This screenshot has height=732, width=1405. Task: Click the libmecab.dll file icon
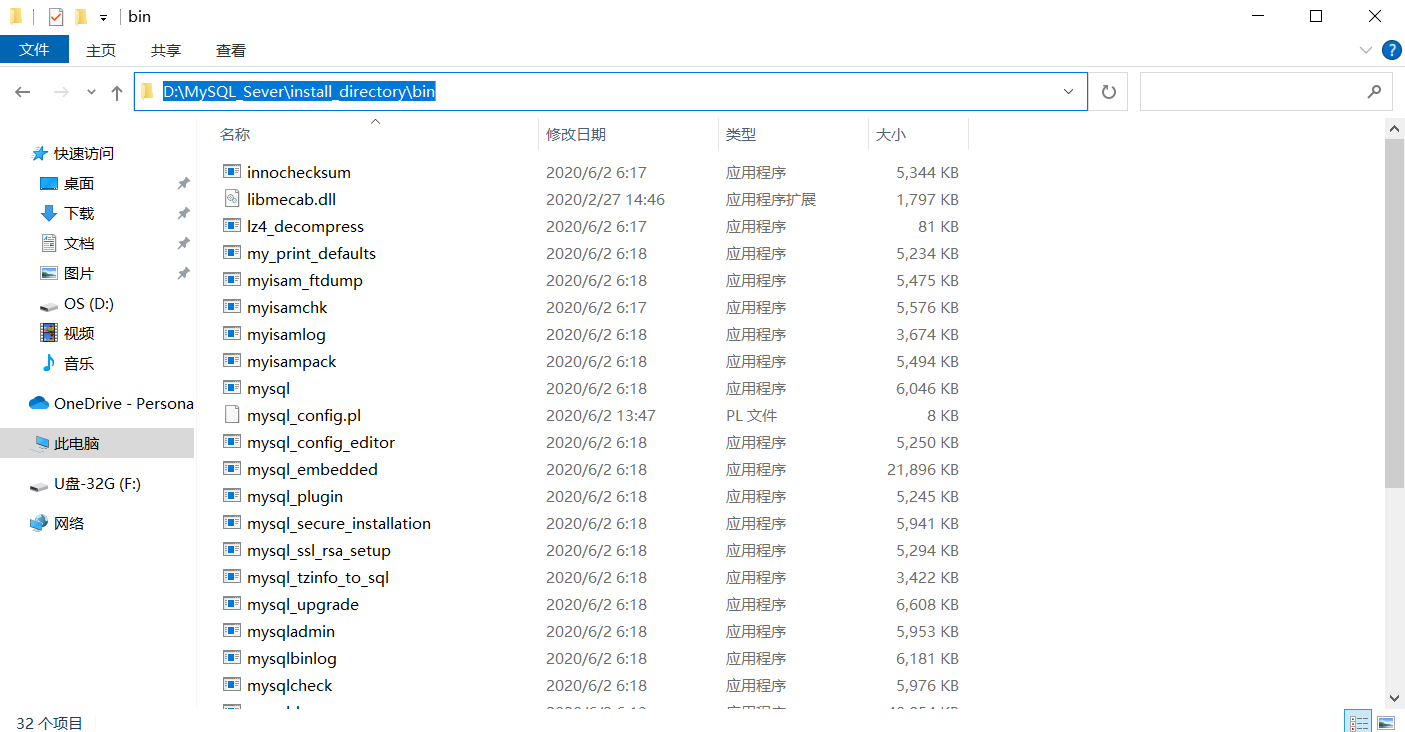tap(231, 199)
